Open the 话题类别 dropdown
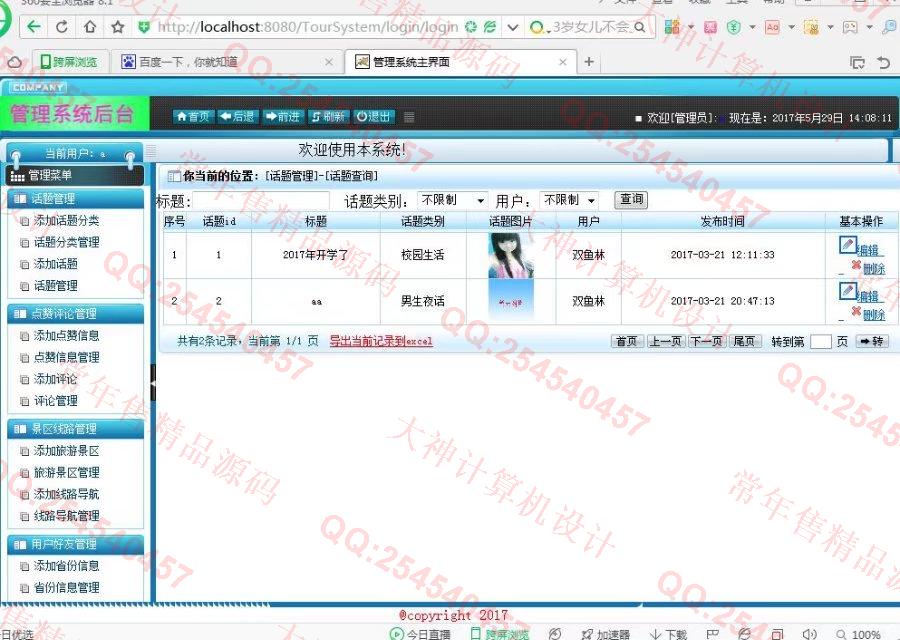900x640 pixels. click(x=452, y=200)
